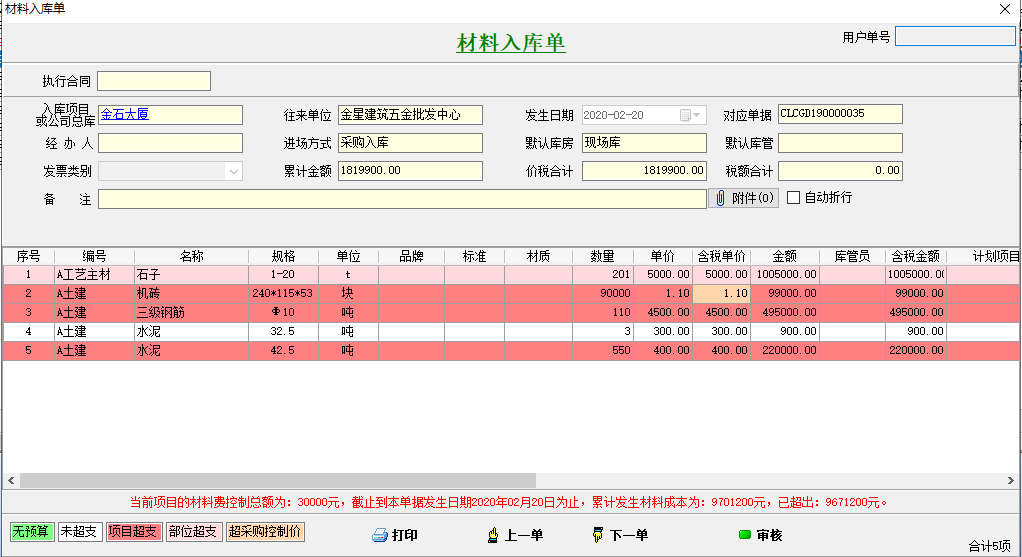1022x557 pixels.
Task: Click the 部位超支 legend swatch
Action: (x=194, y=532)
